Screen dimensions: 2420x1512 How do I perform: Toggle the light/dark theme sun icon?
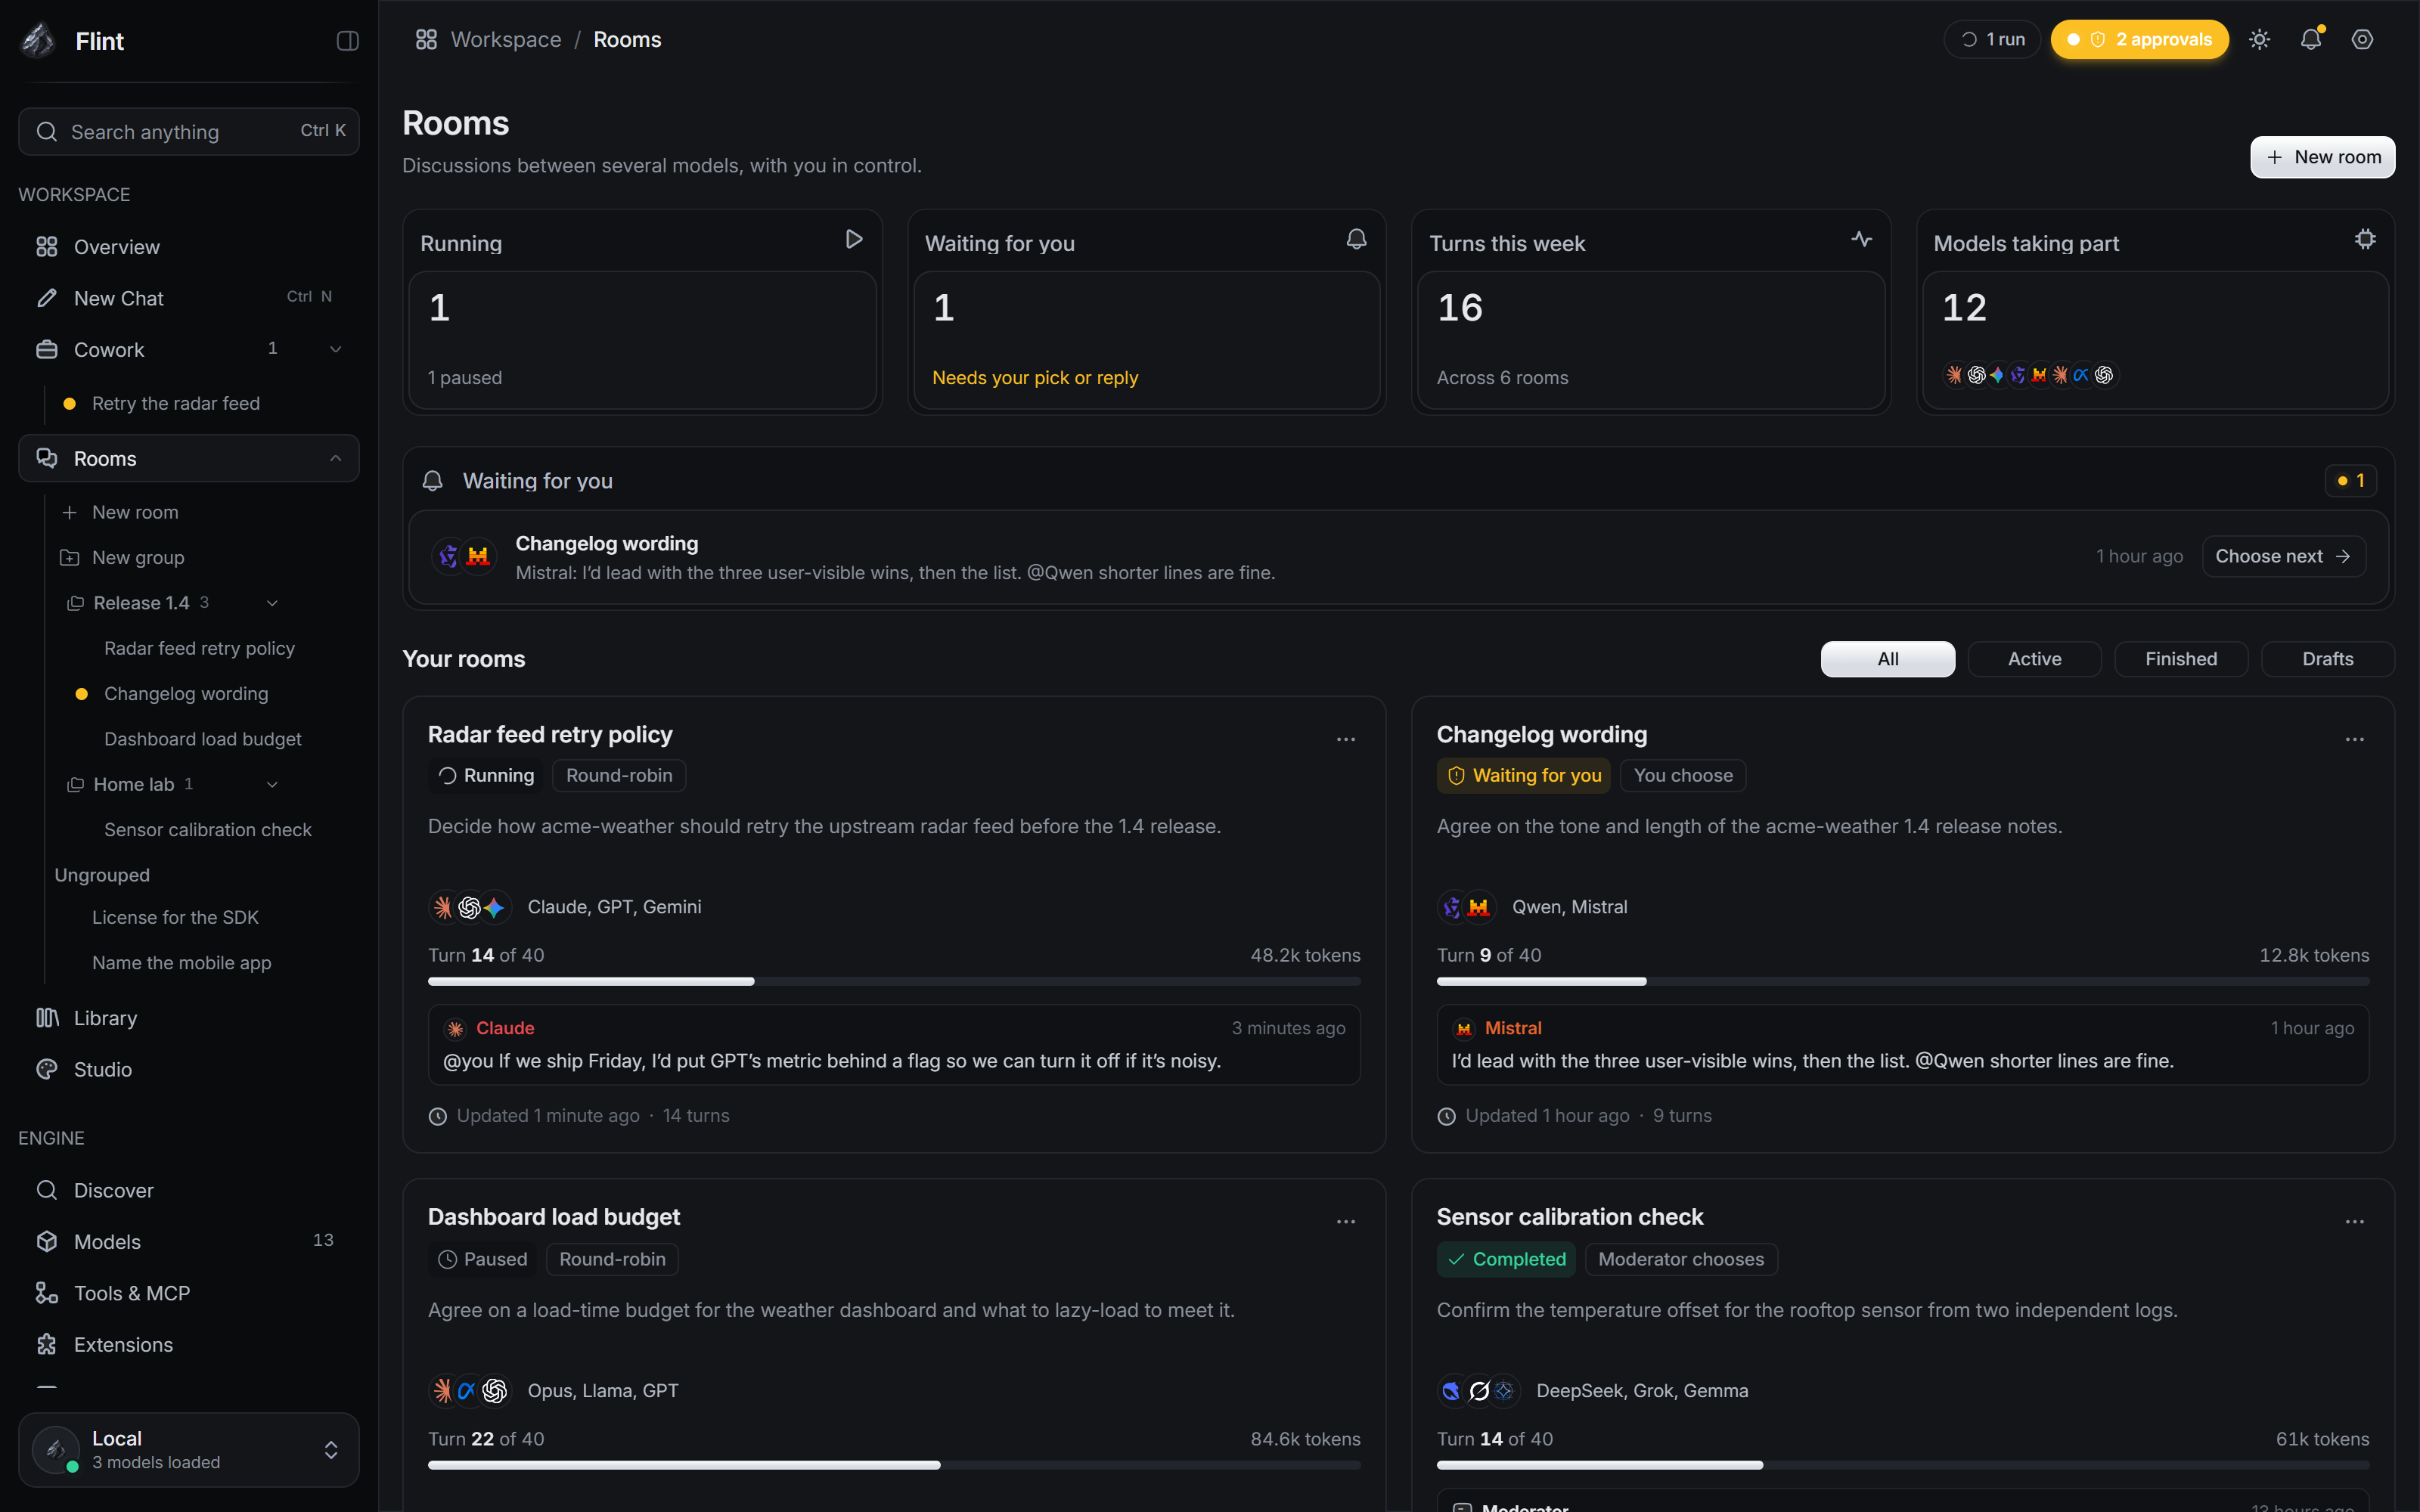tap(2260, 40)
